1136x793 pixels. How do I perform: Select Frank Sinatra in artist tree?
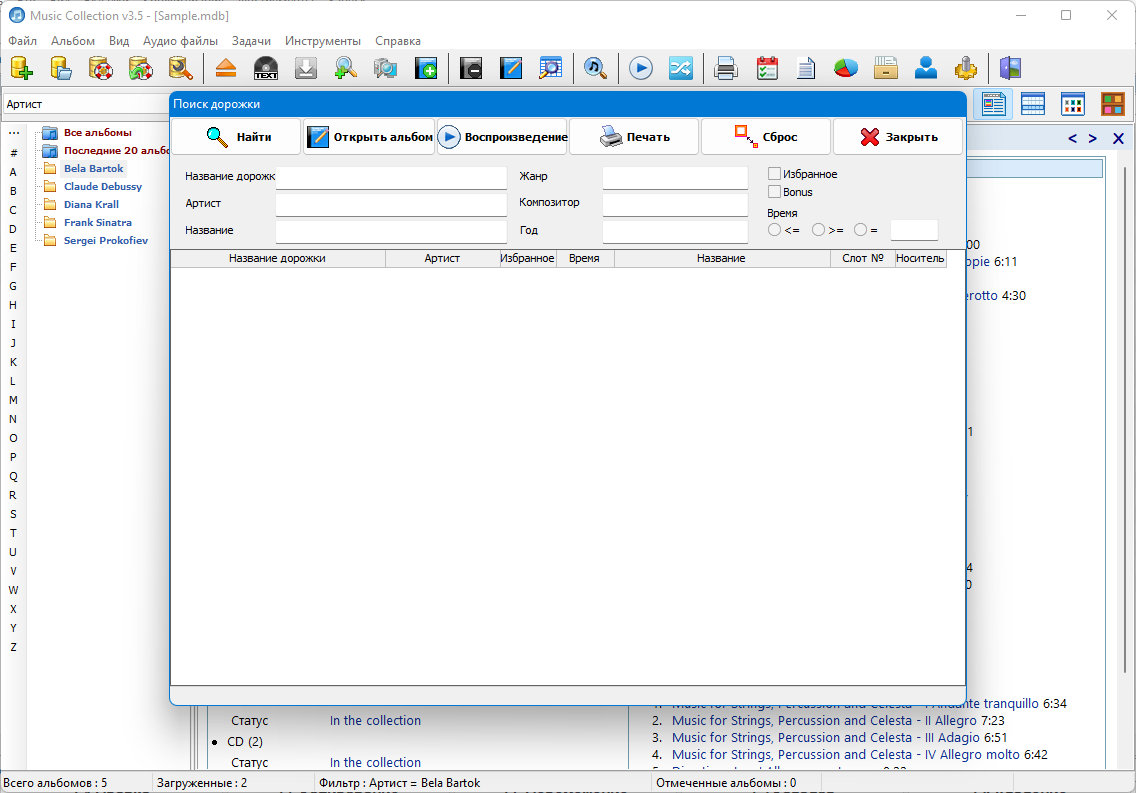point(98,222)
